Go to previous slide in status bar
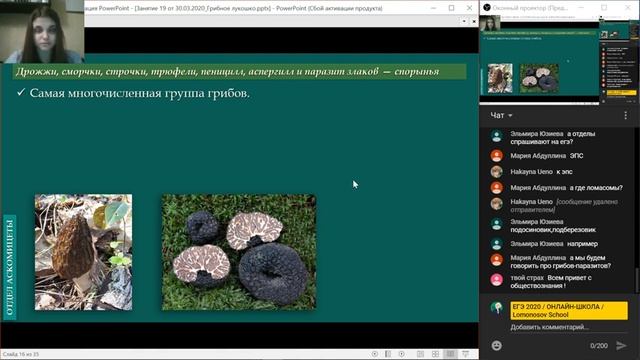This screenshot has height=360, width=640. [x=375, y=354]
